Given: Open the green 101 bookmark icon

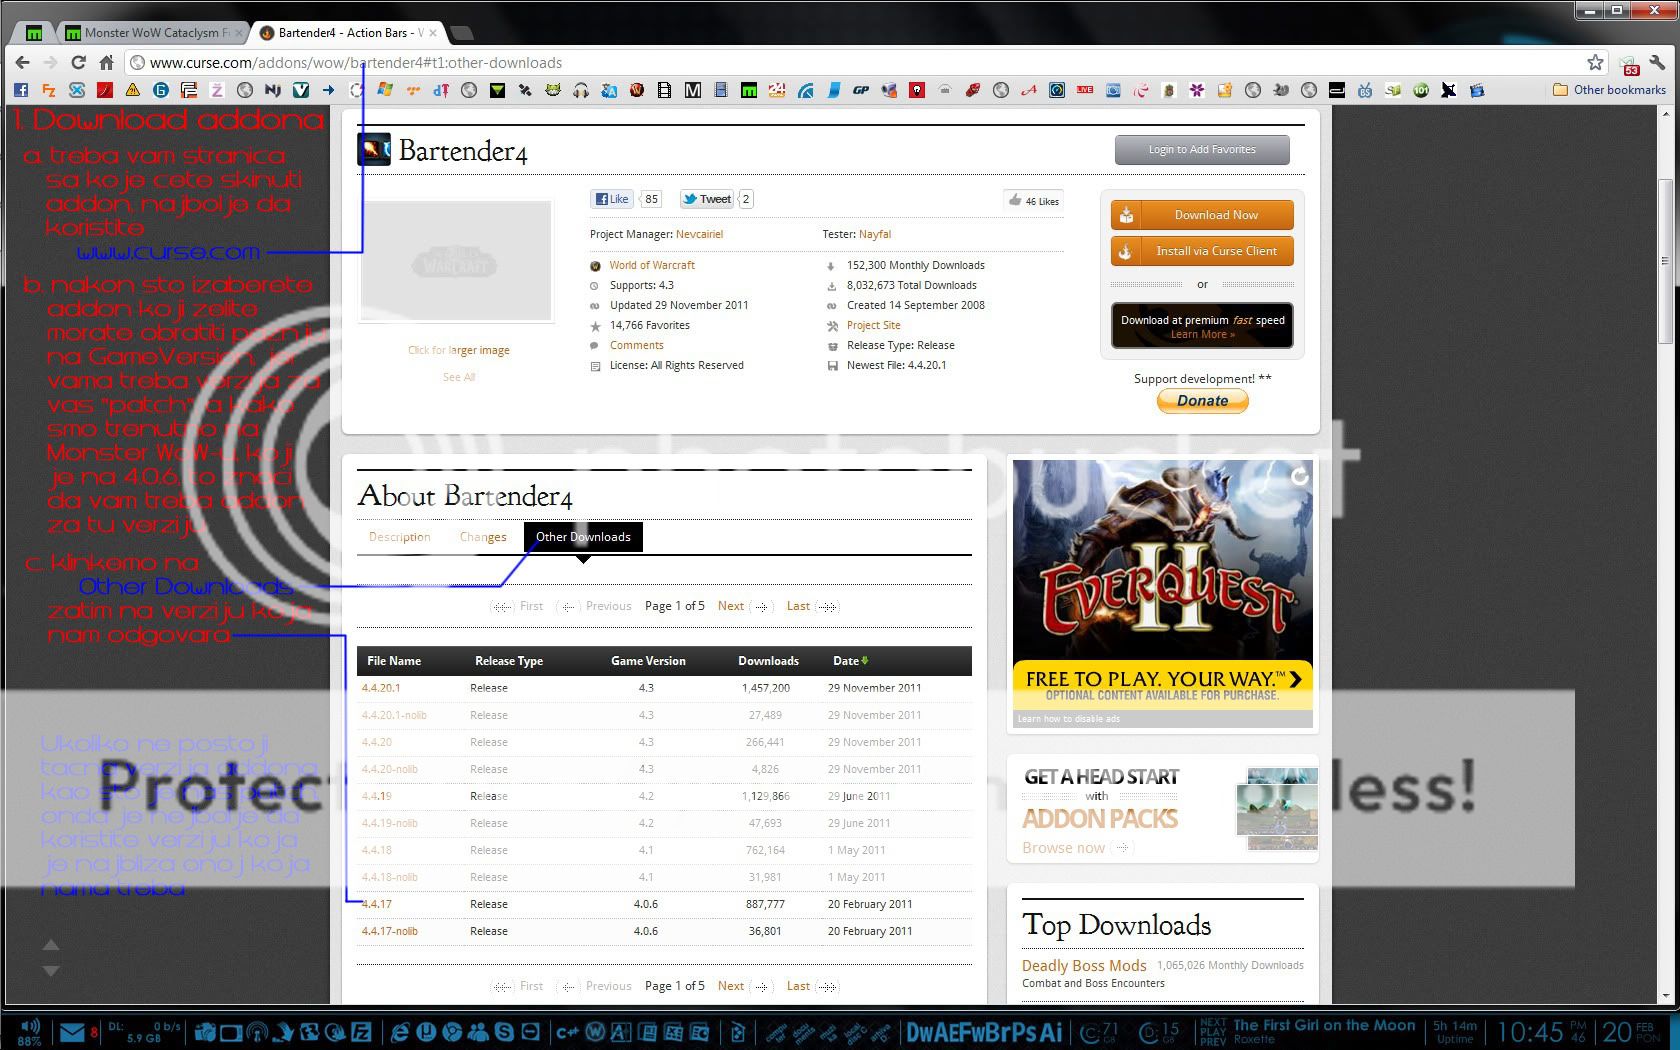Looking at the screenshot, I should 1421,90.
